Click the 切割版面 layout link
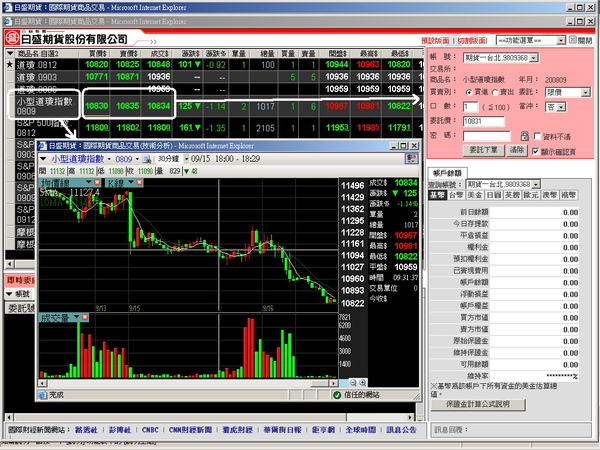 [471, 40]
